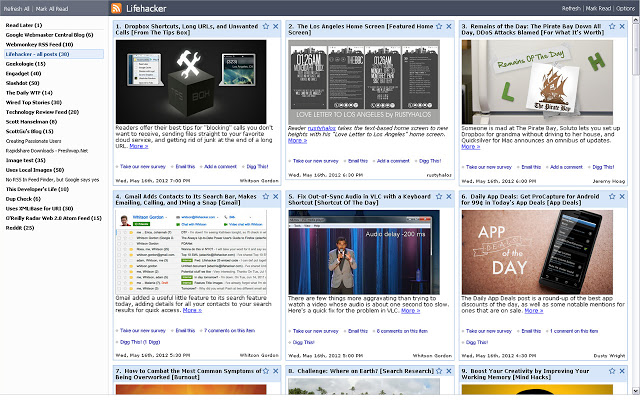Click the vertical scrollbar thumb
The image size is (640, 400).
636,49
